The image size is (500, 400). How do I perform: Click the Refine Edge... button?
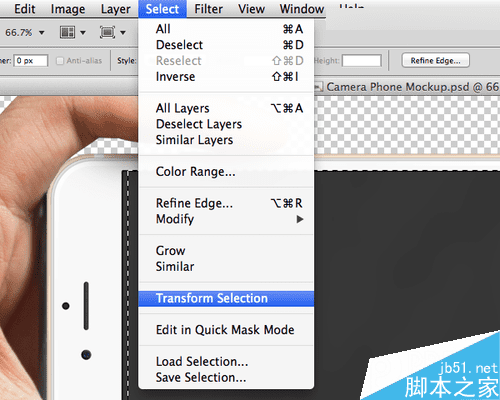pyautogui.click(x=435, y=60)
